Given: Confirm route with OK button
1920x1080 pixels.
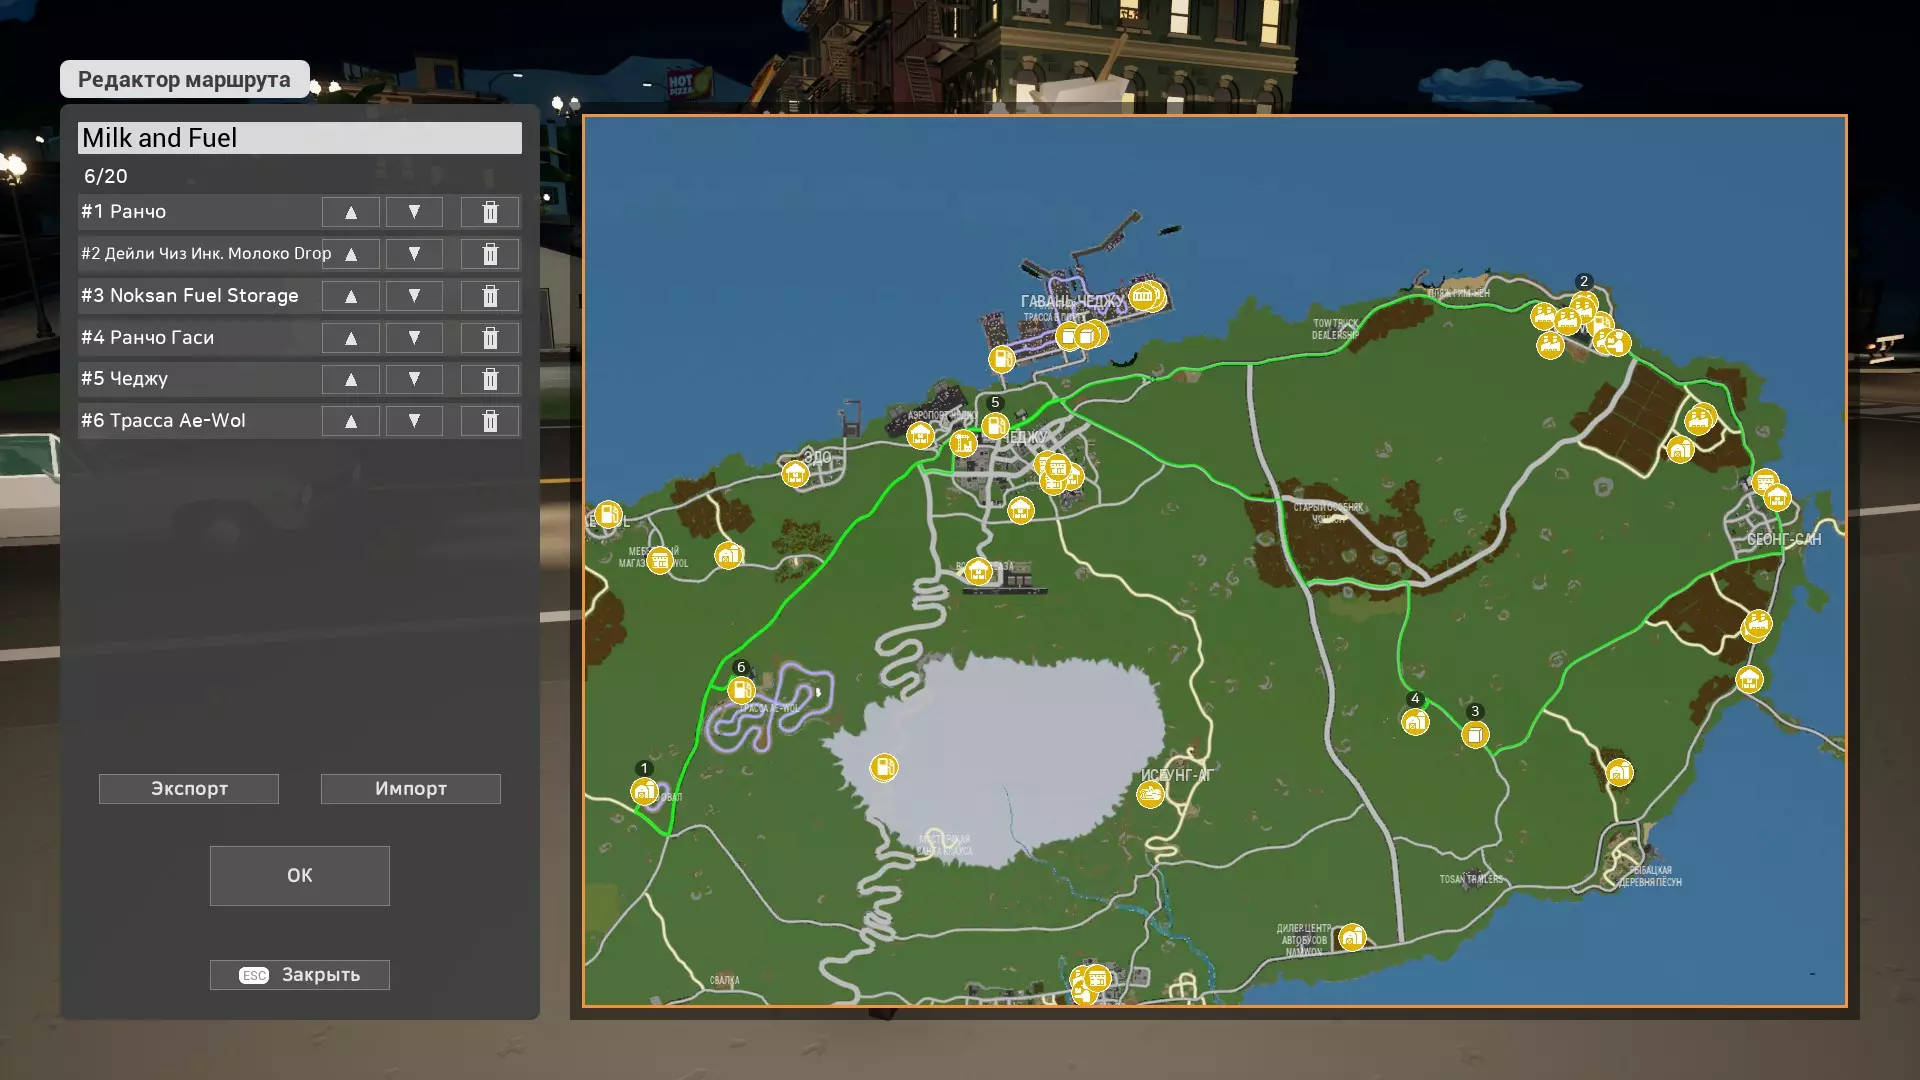Looking at the screenshot, I should [x=299, y=875].
